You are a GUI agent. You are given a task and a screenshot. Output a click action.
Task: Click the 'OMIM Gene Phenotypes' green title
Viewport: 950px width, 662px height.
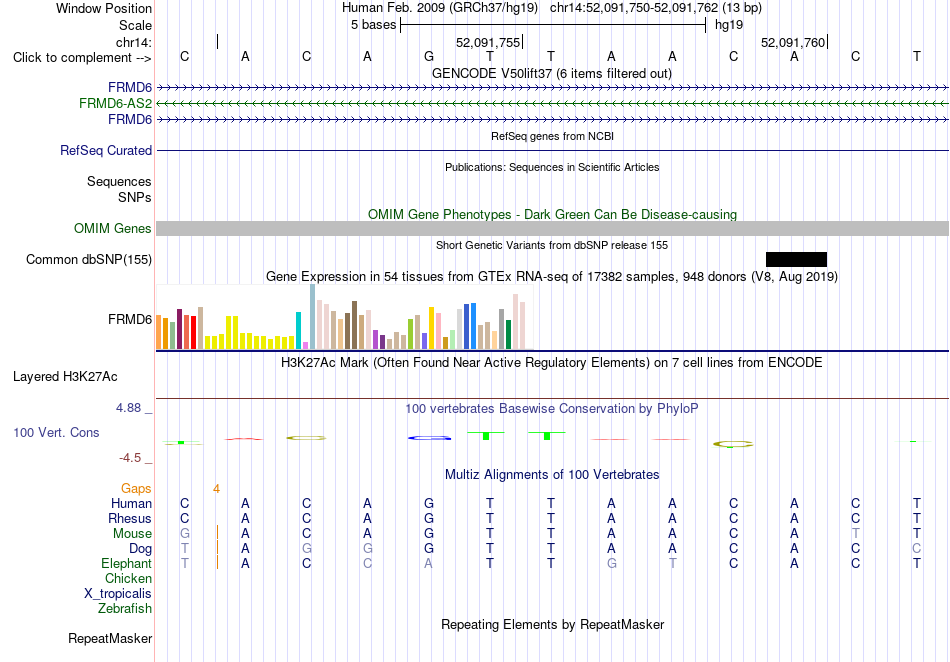553,214
